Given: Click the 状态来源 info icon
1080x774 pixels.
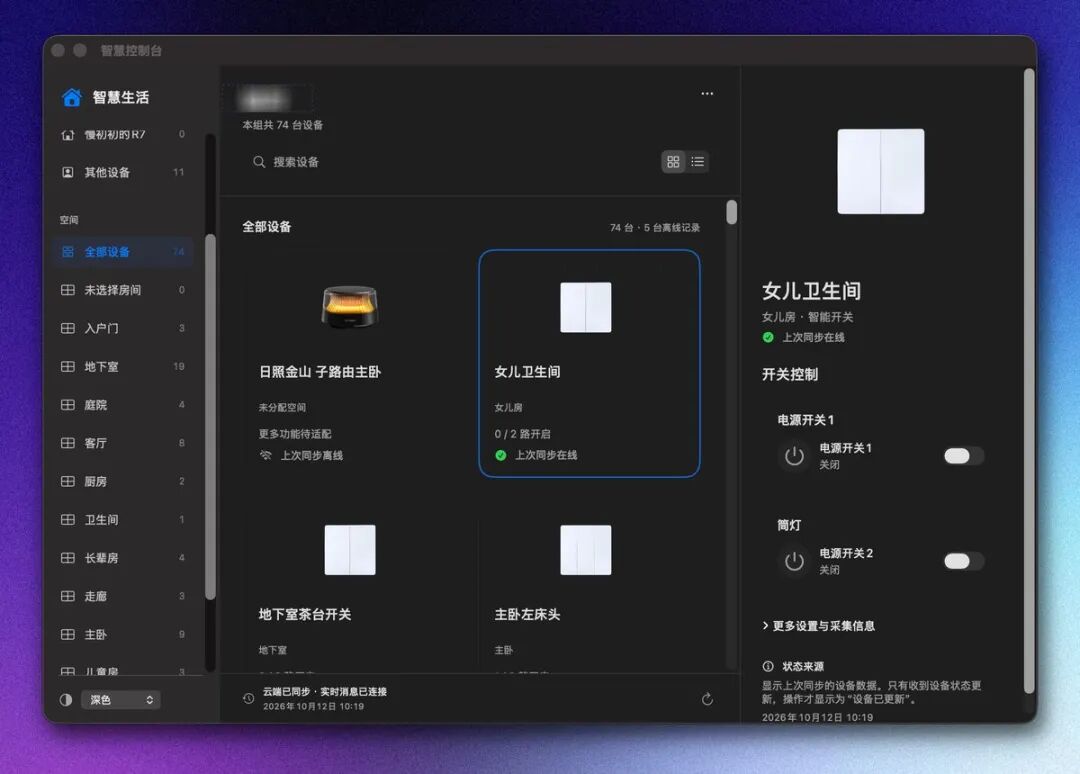Looking at the screenshot, I should point(768,666).
